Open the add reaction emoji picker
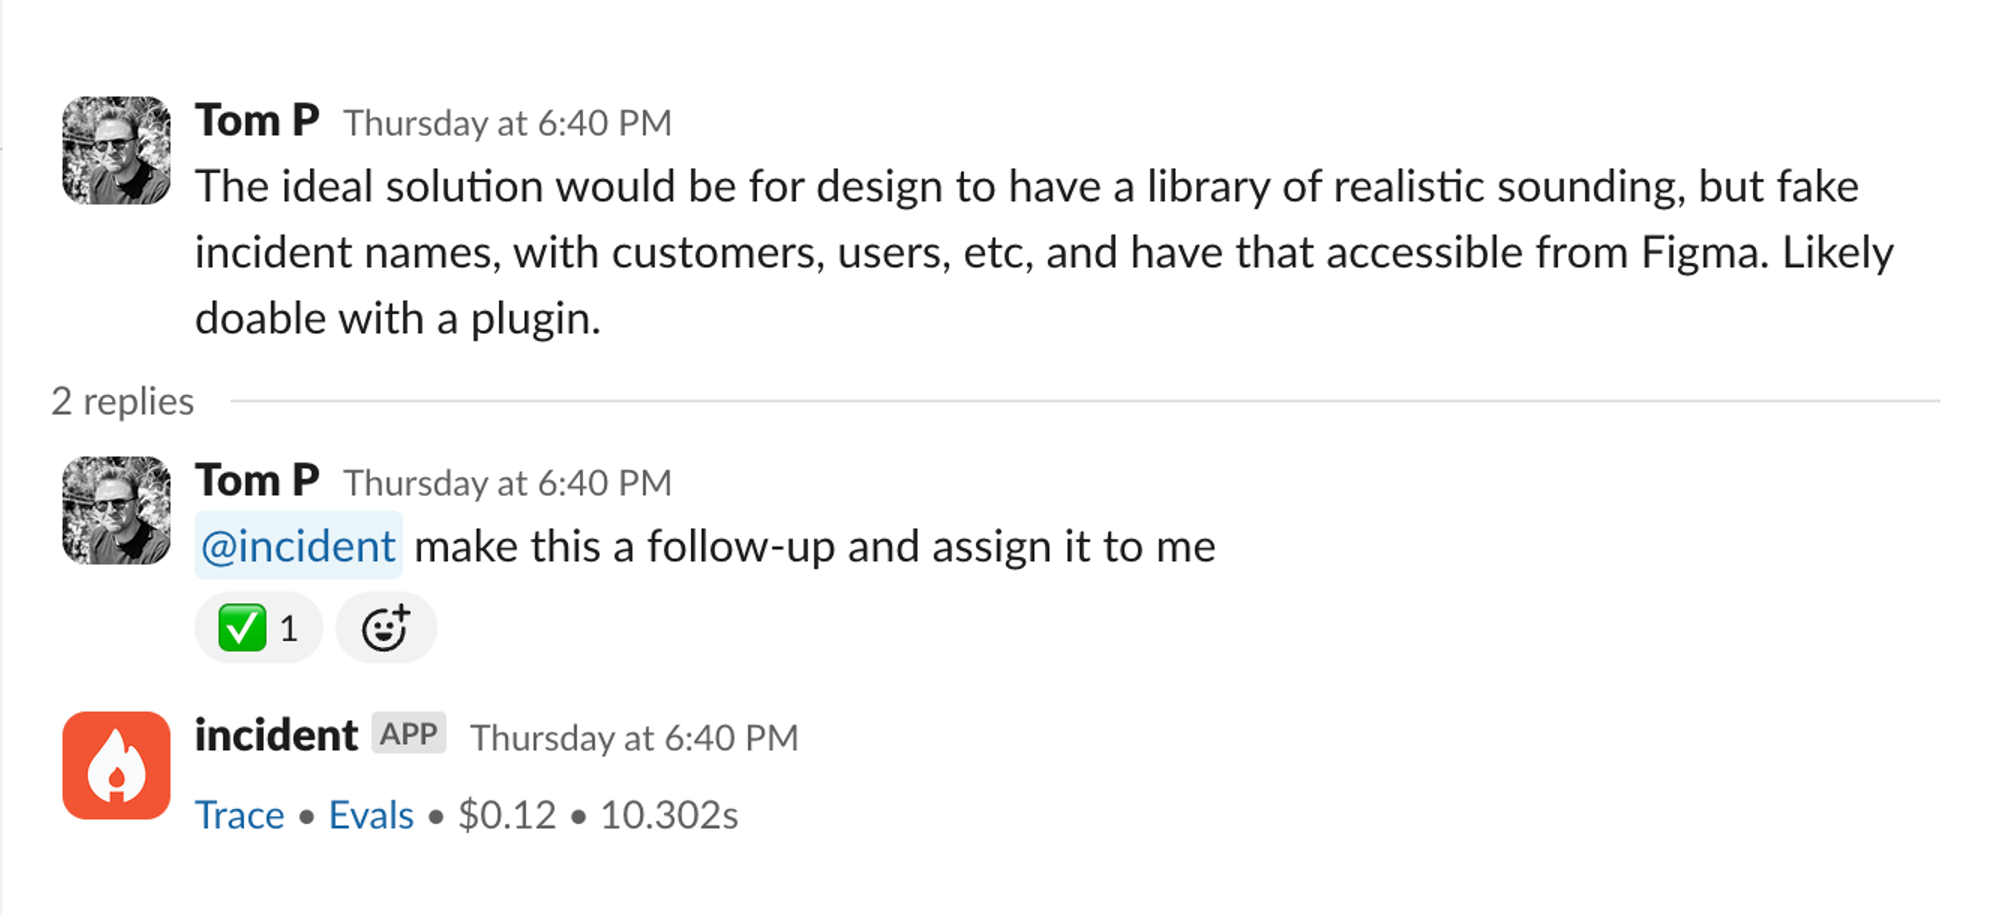 (x=386, y=628)
